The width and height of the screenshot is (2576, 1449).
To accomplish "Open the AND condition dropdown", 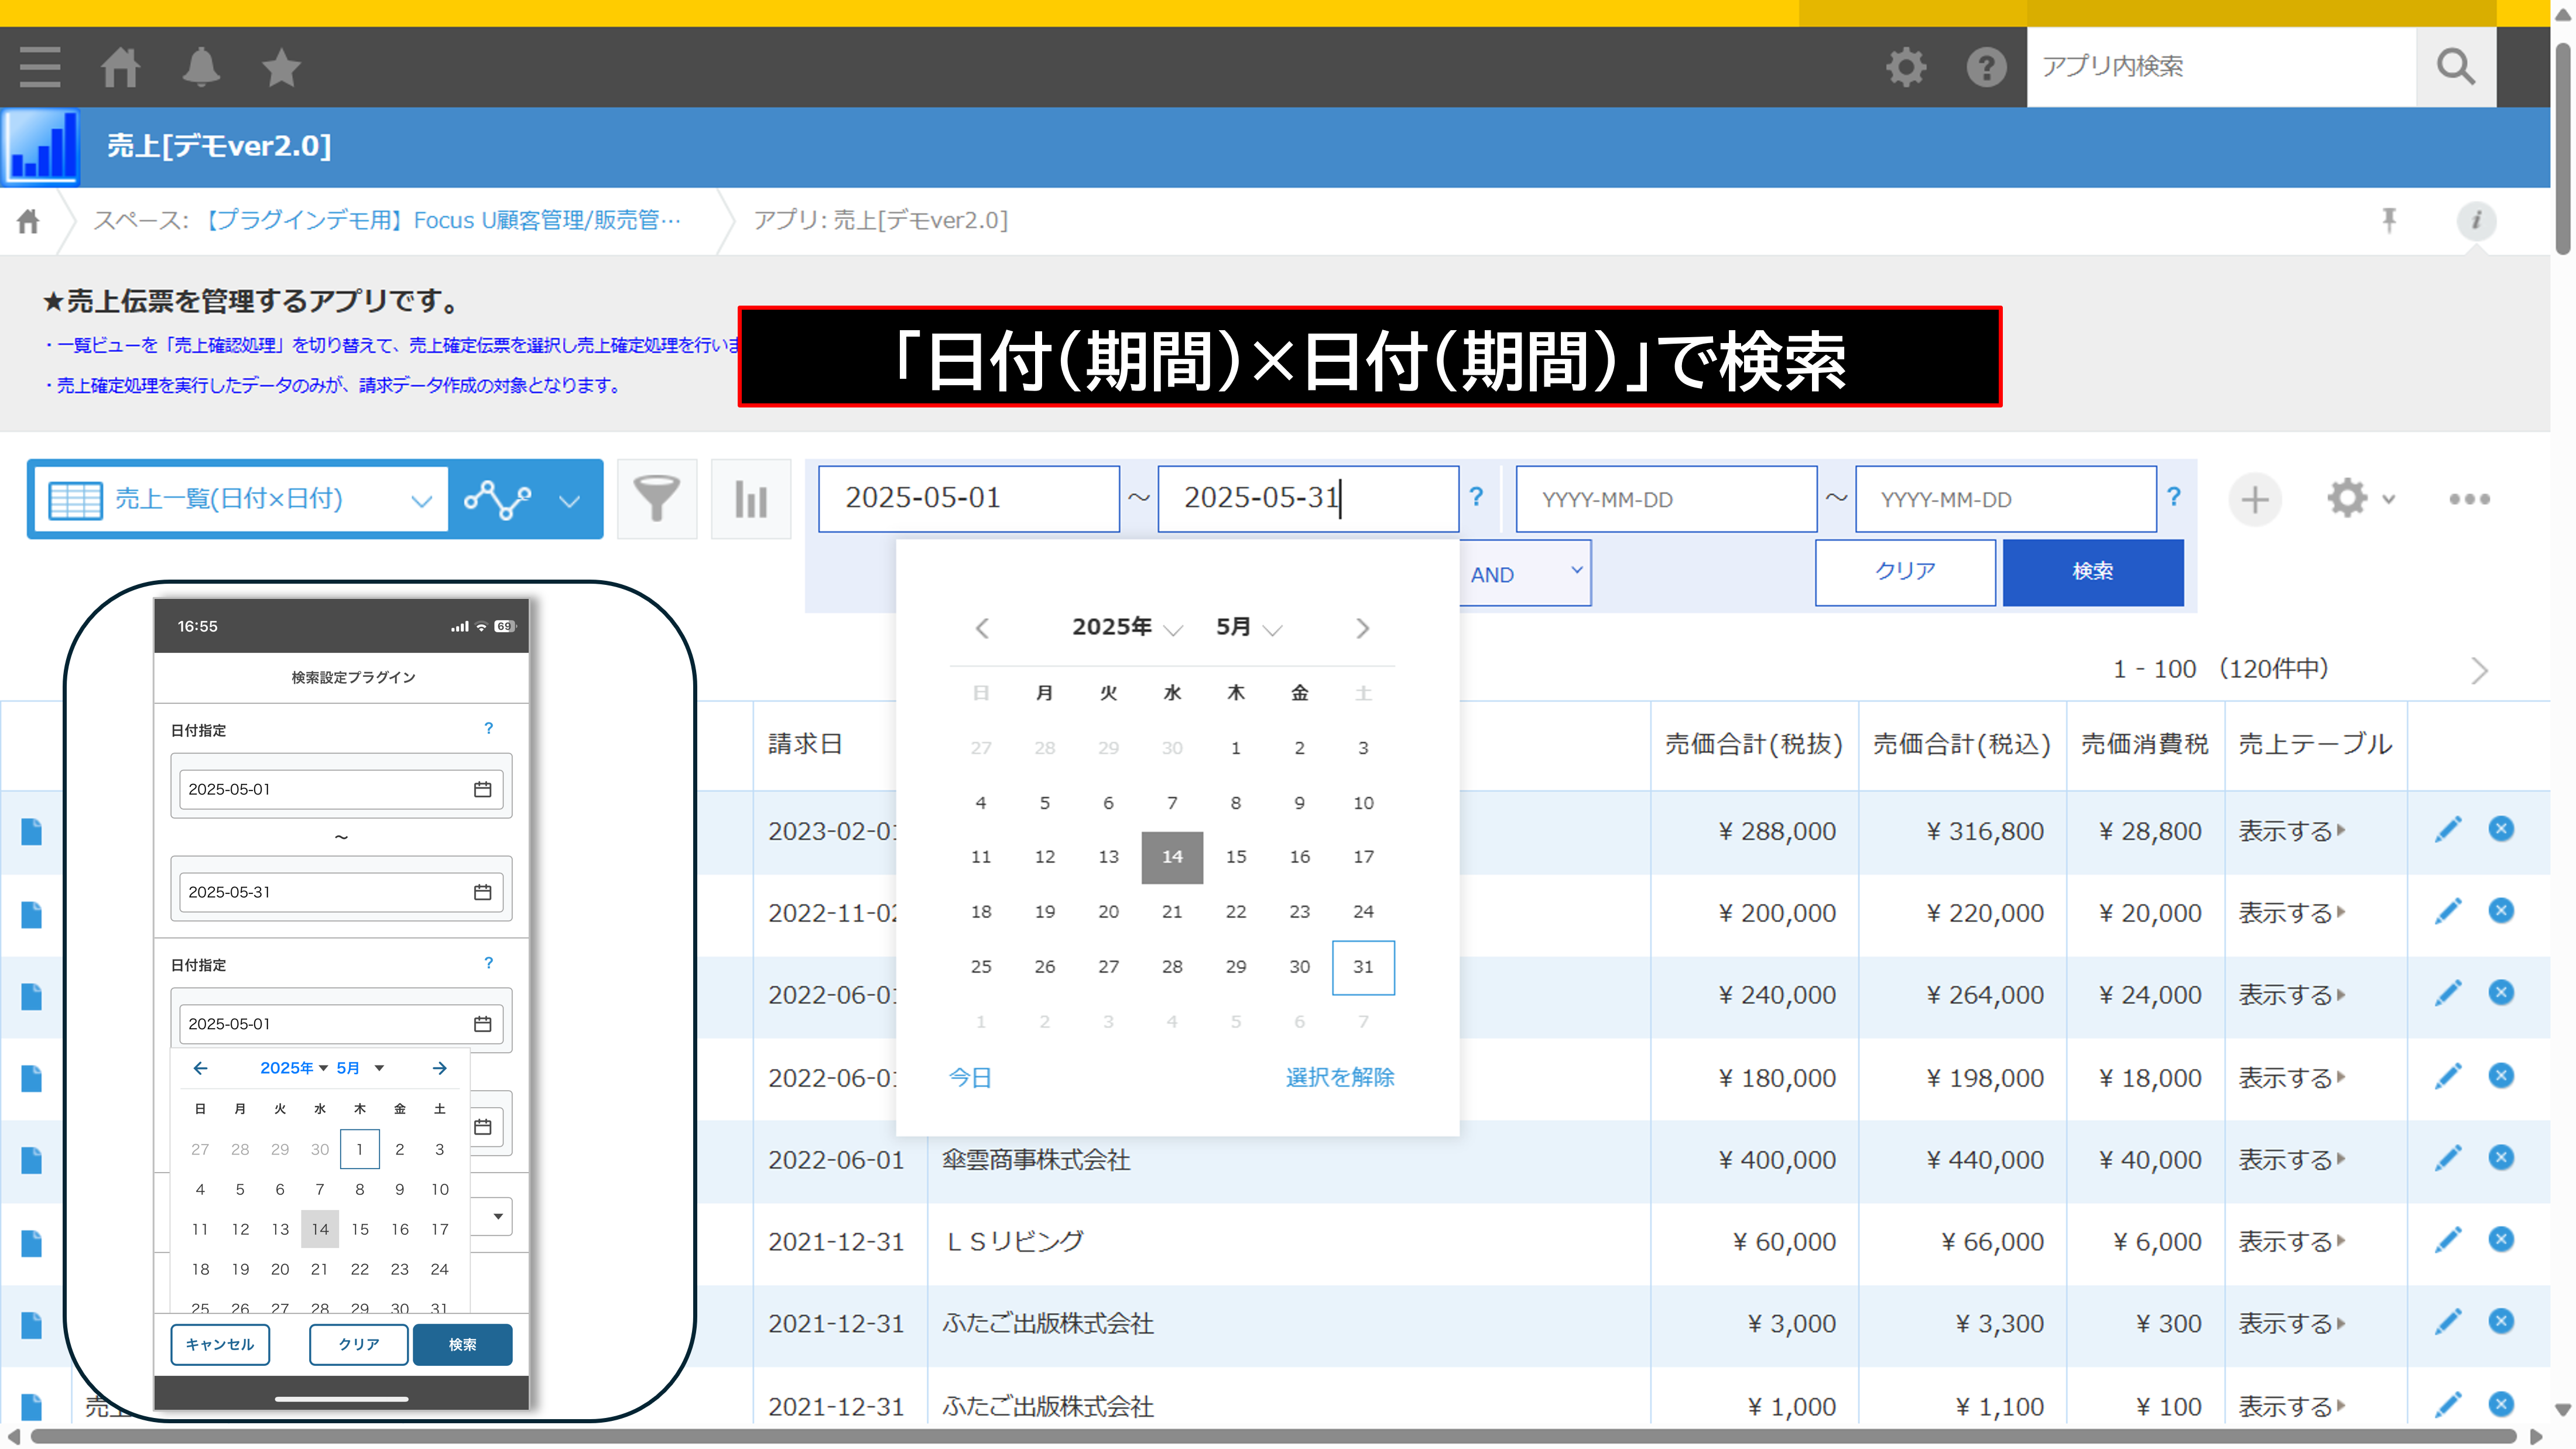I will click(1526, 573).
